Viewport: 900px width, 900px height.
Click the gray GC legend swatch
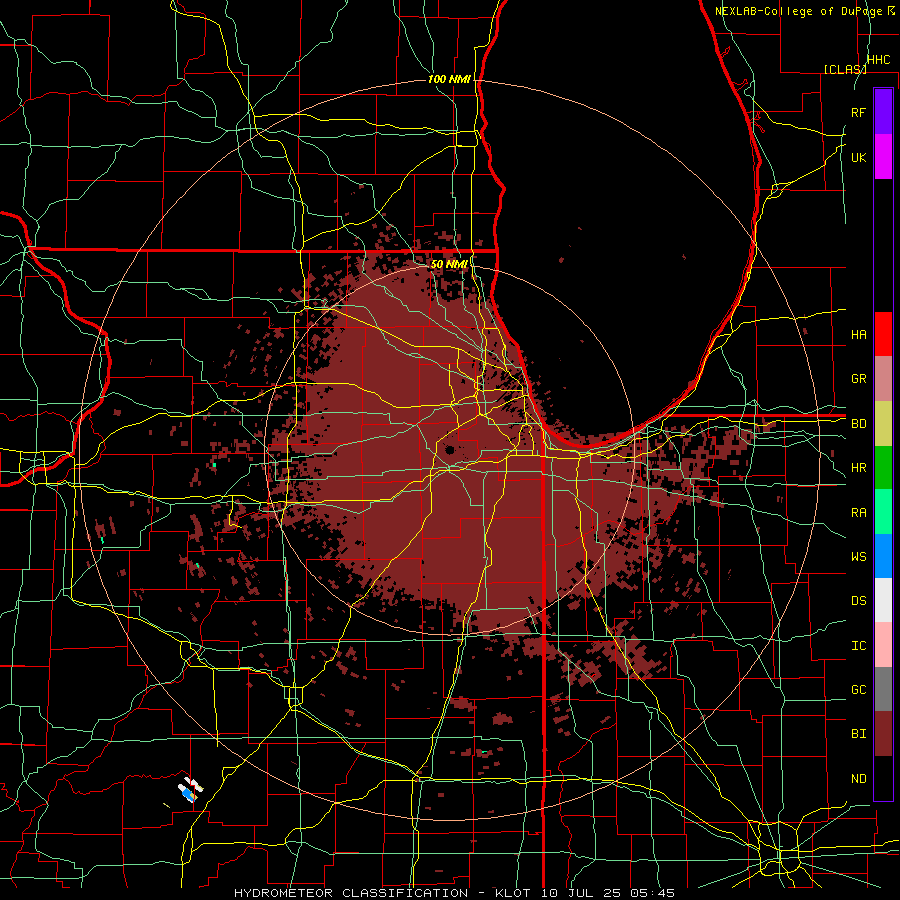(883, 689)
